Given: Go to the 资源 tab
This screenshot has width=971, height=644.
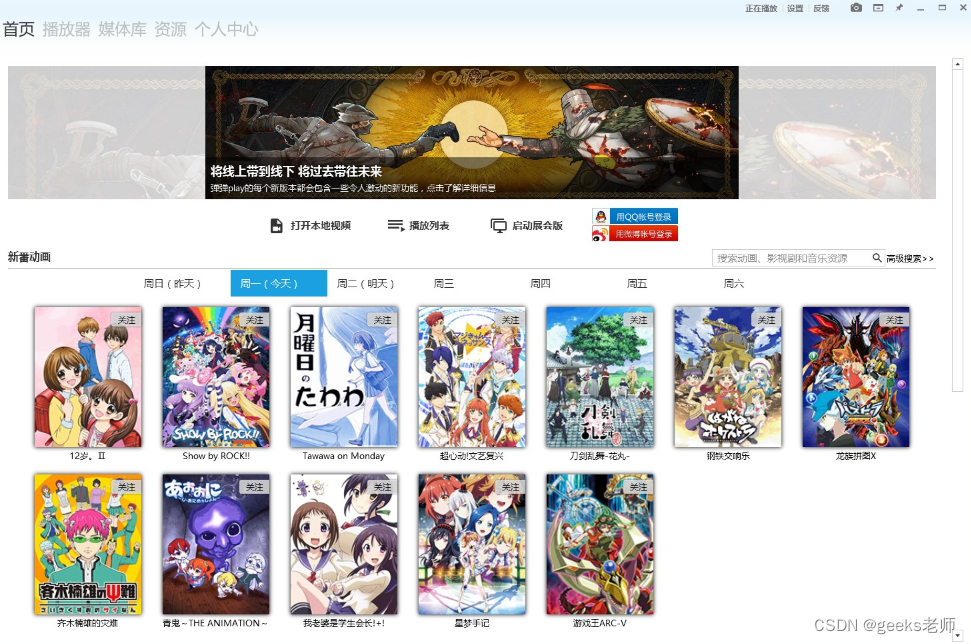Looking at the screenshot, I should [170, 29].
